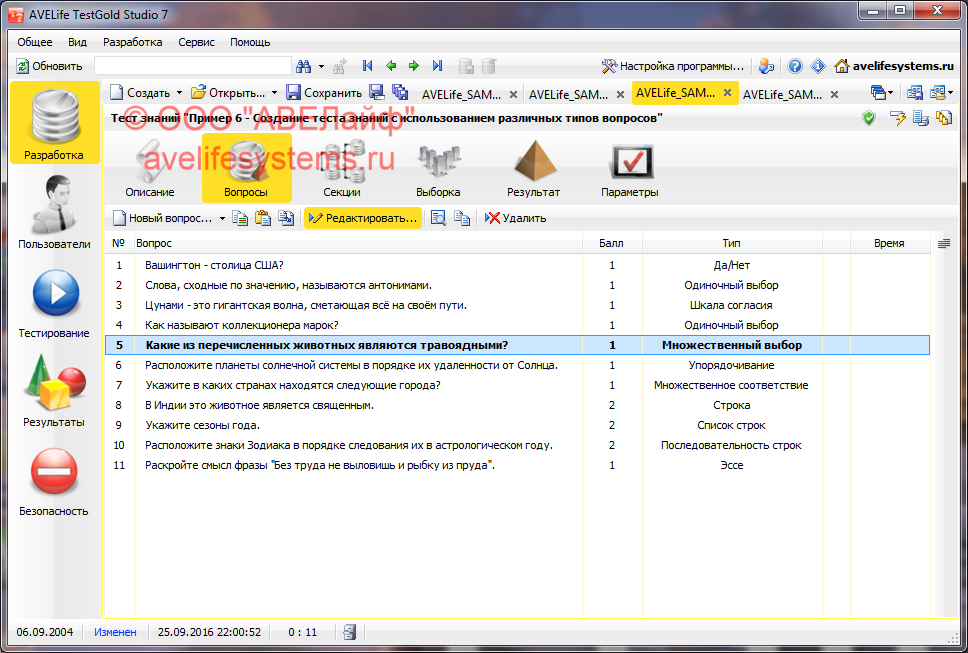Click the Описание scroll icon
The image size is (968, 653).
(x=150, y=168)
